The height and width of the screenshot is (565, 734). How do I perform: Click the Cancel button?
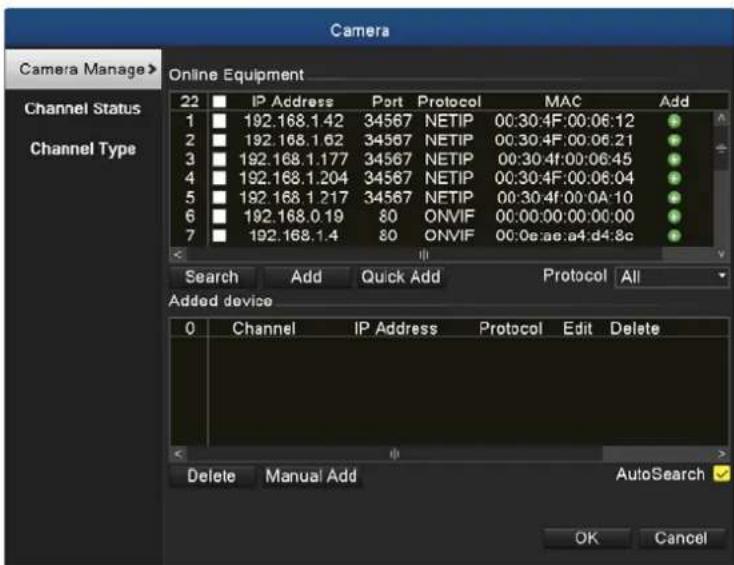[x=681, y=538]
